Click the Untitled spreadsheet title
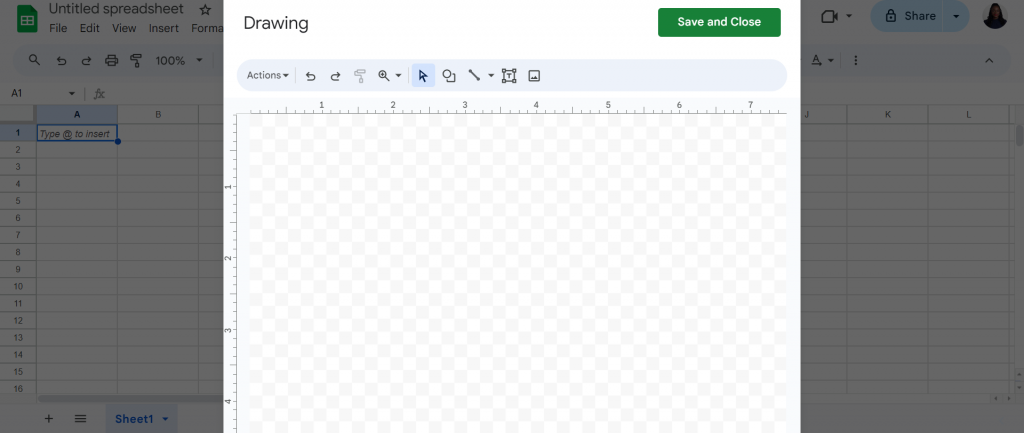 click(x=116, y=9)
